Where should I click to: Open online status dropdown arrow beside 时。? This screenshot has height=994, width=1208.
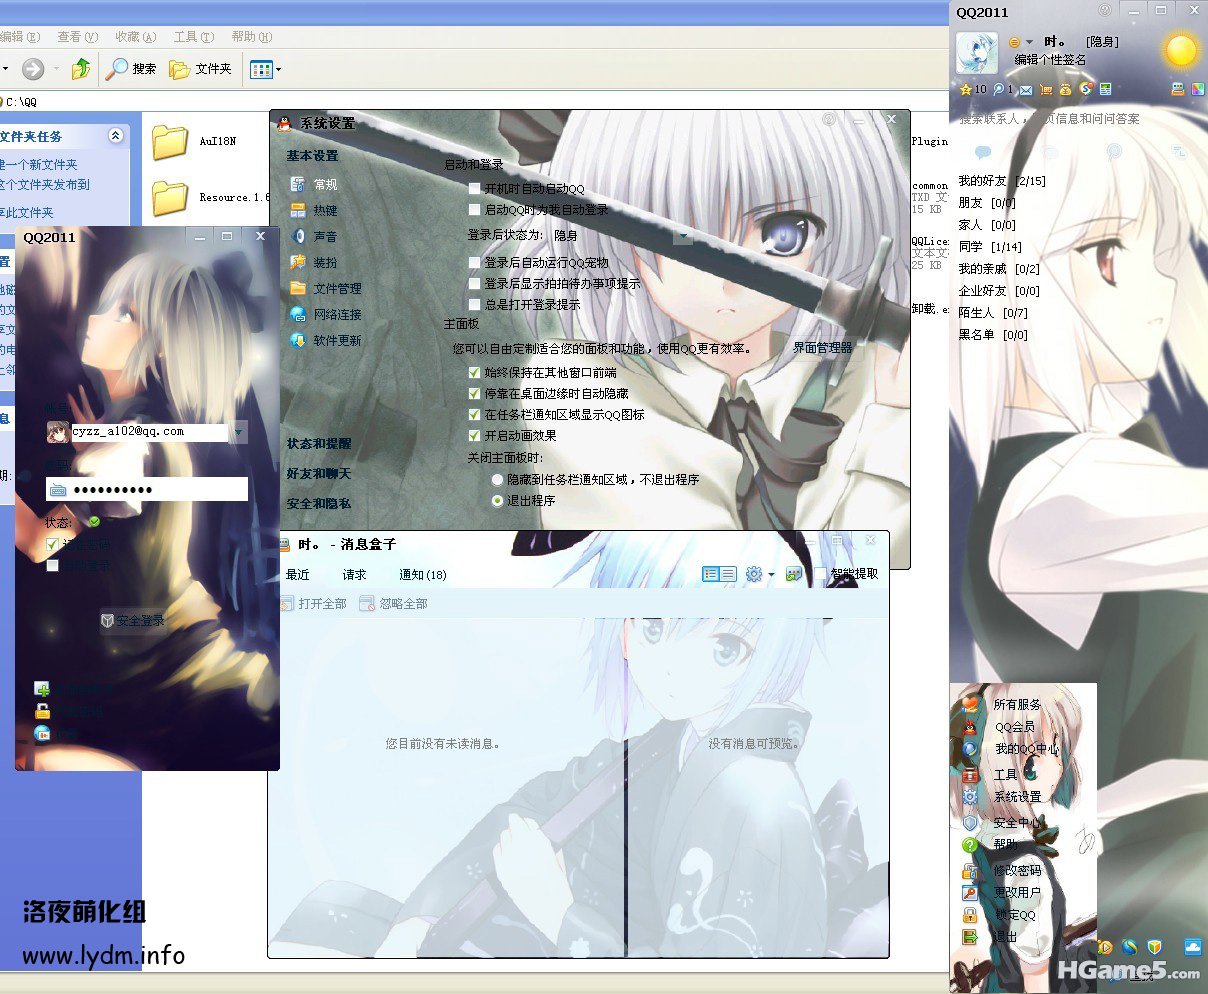point(1030,42)
